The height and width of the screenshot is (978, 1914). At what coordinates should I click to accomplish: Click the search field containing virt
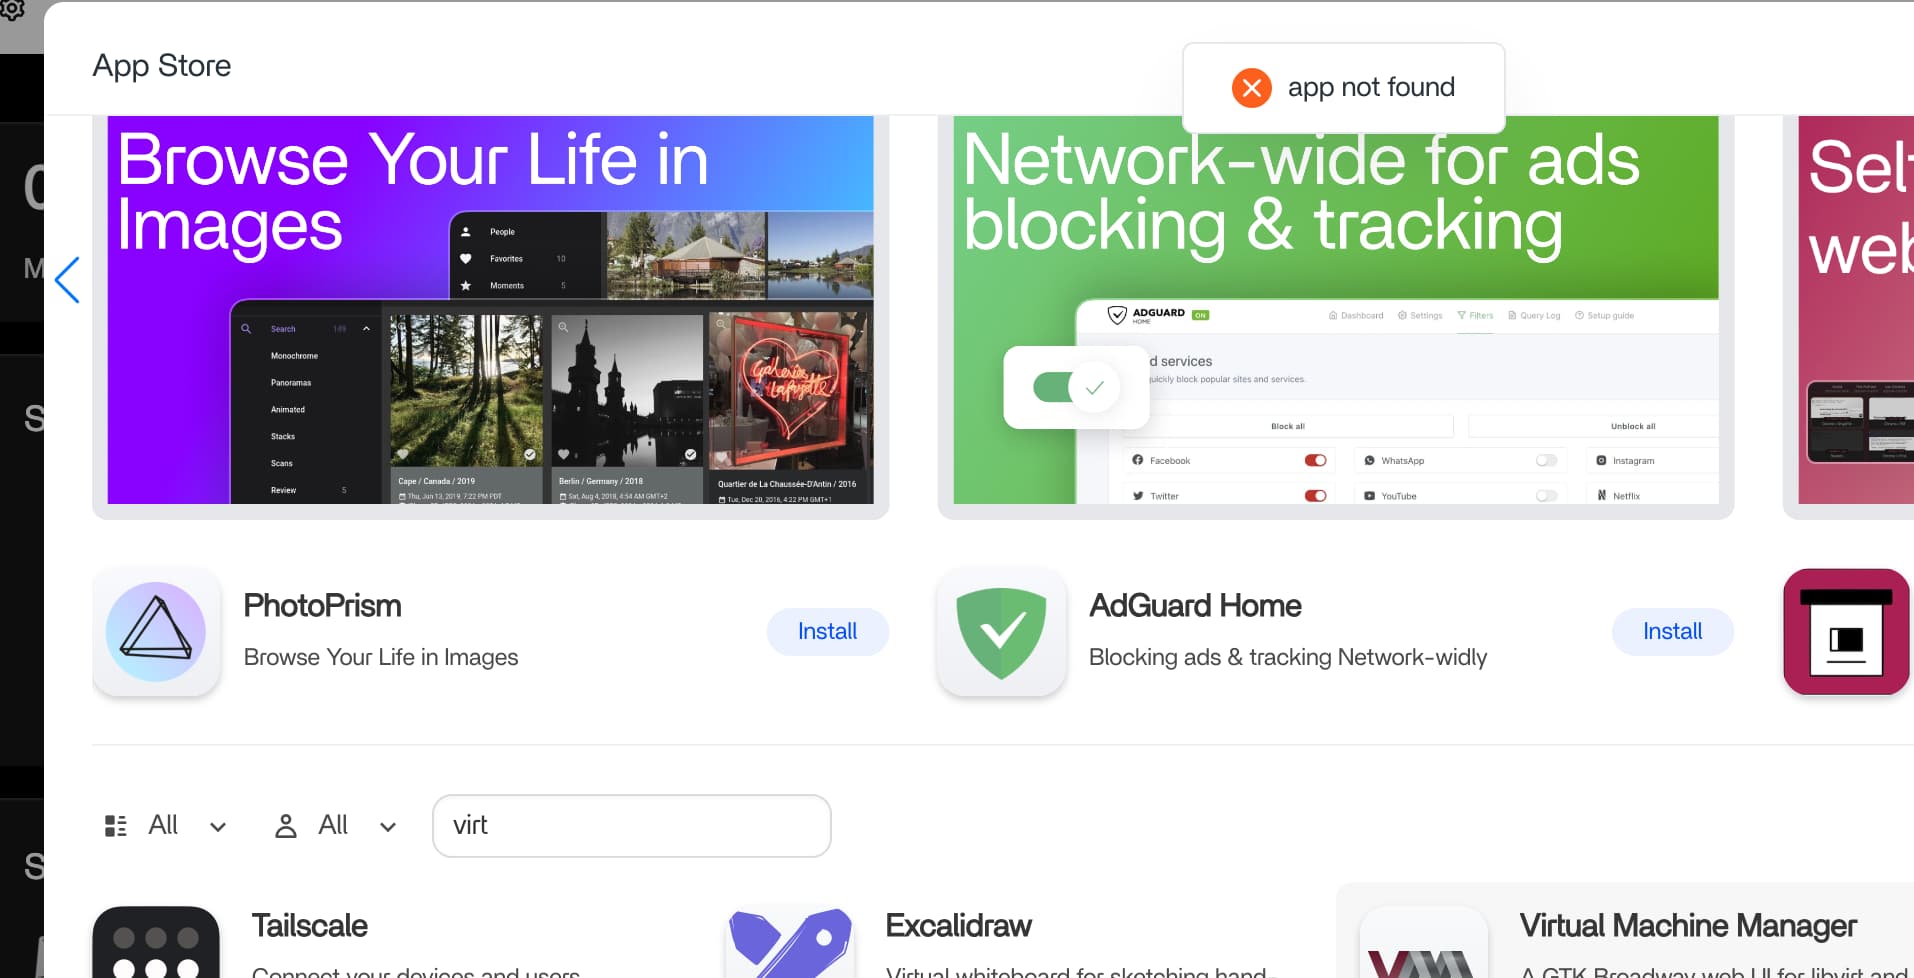pos(632,826)
